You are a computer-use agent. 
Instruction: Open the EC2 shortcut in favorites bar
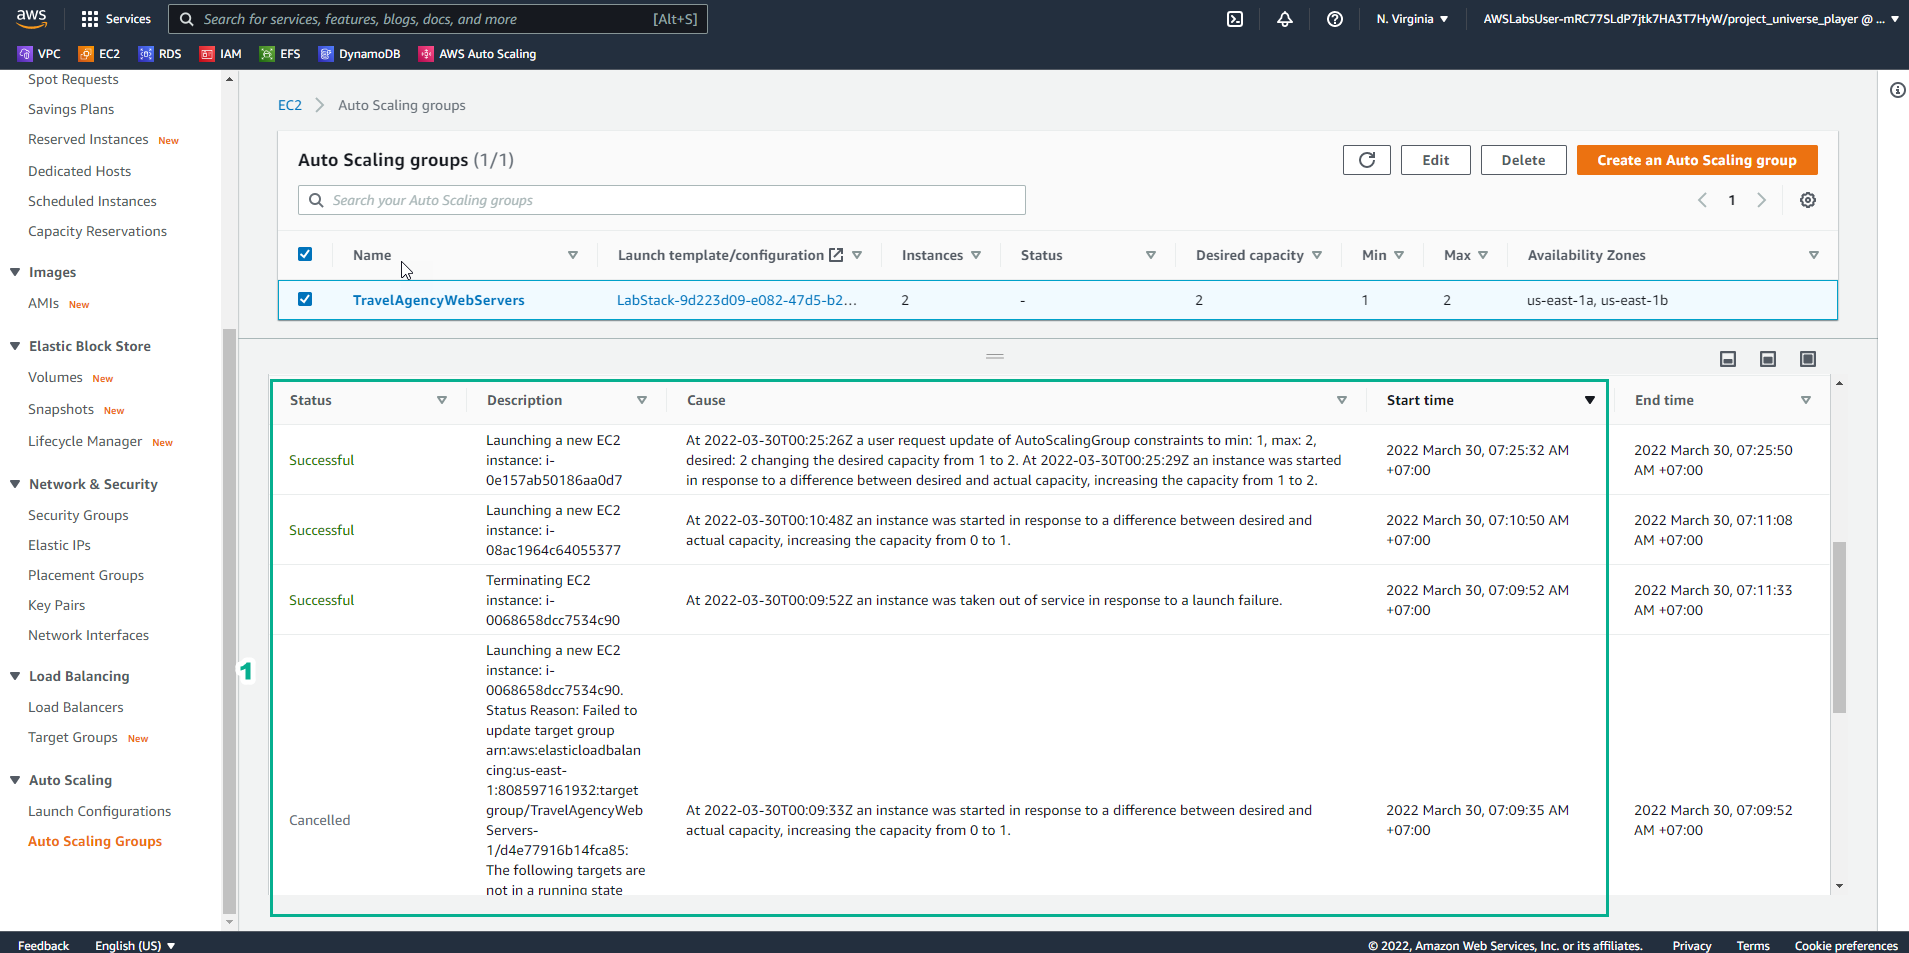point(99,54)
